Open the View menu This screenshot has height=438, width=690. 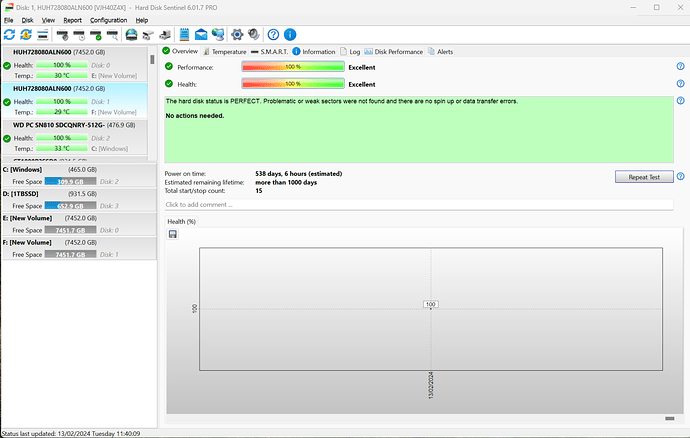(48, 20)
